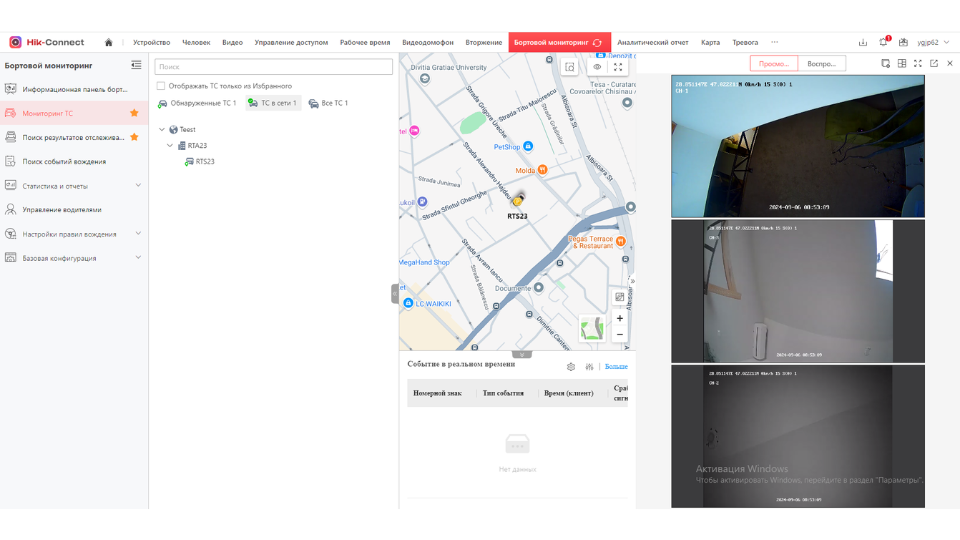The width and height of the screenshot is (960, 540).
Task: Open real-time event settings gear
Action: click(x=571, y=367)
